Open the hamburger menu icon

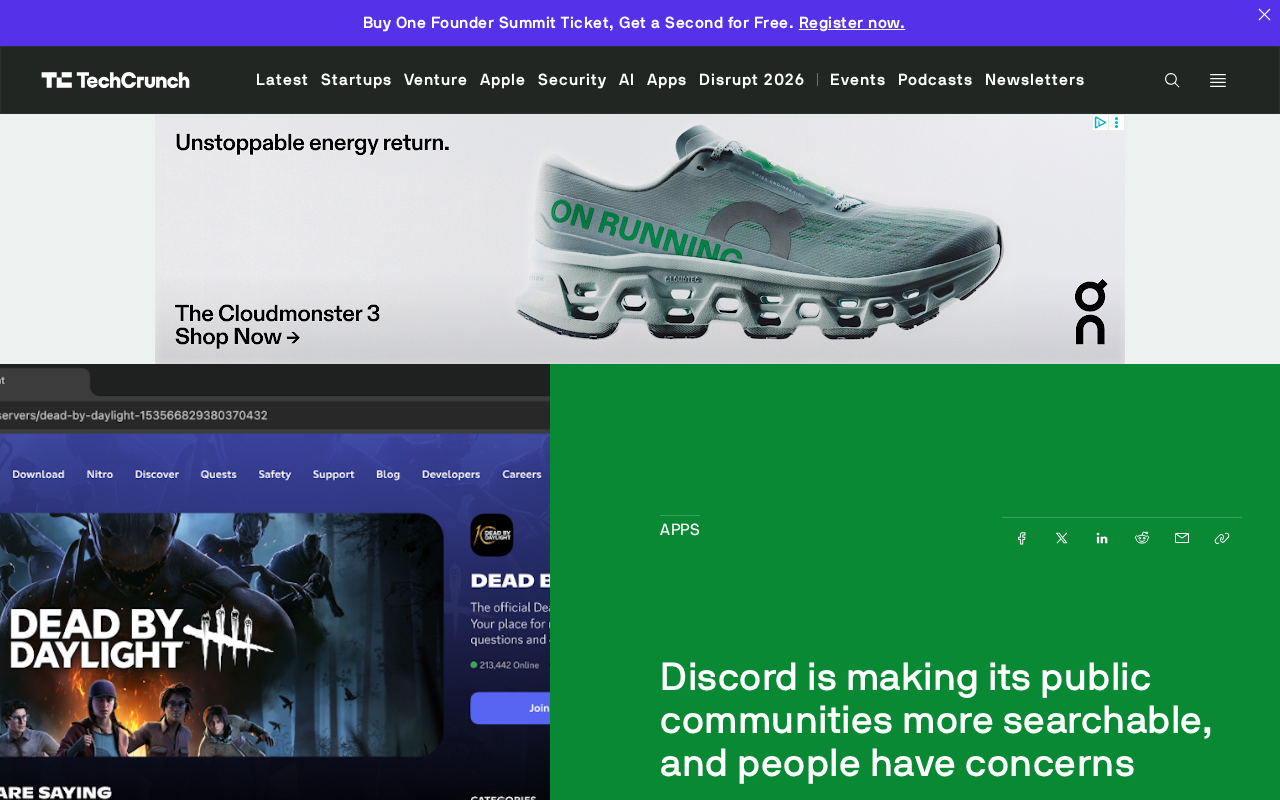tap(1218, 80)
